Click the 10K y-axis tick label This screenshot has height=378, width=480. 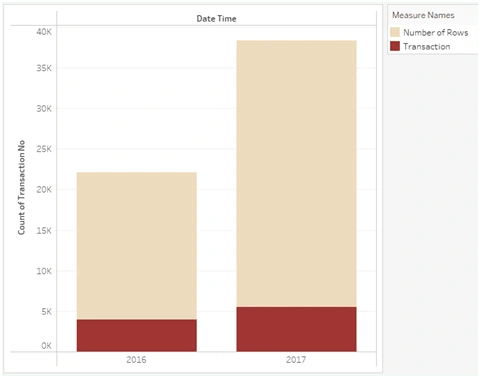(44, 271)
